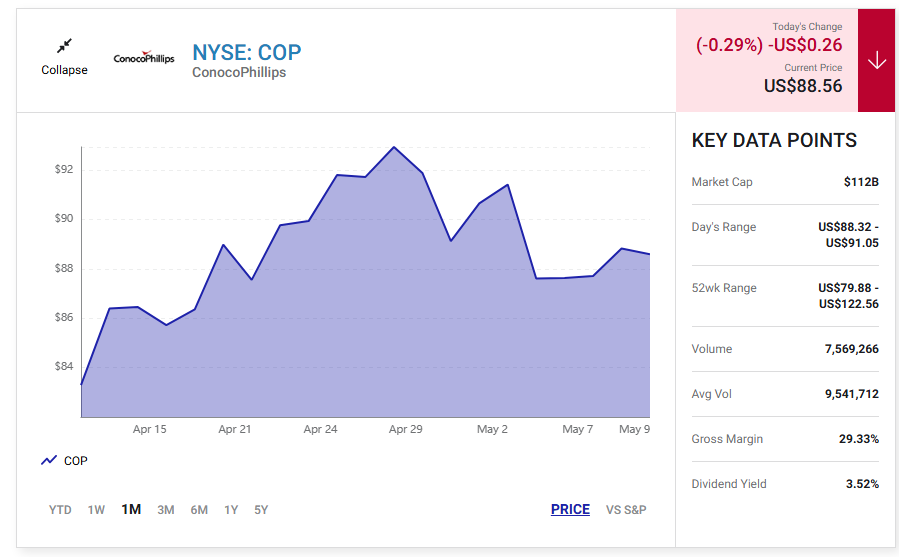The image size is (899, 557).
Task: Click the $88 y-axis label
Action: [x=64, y=268]
